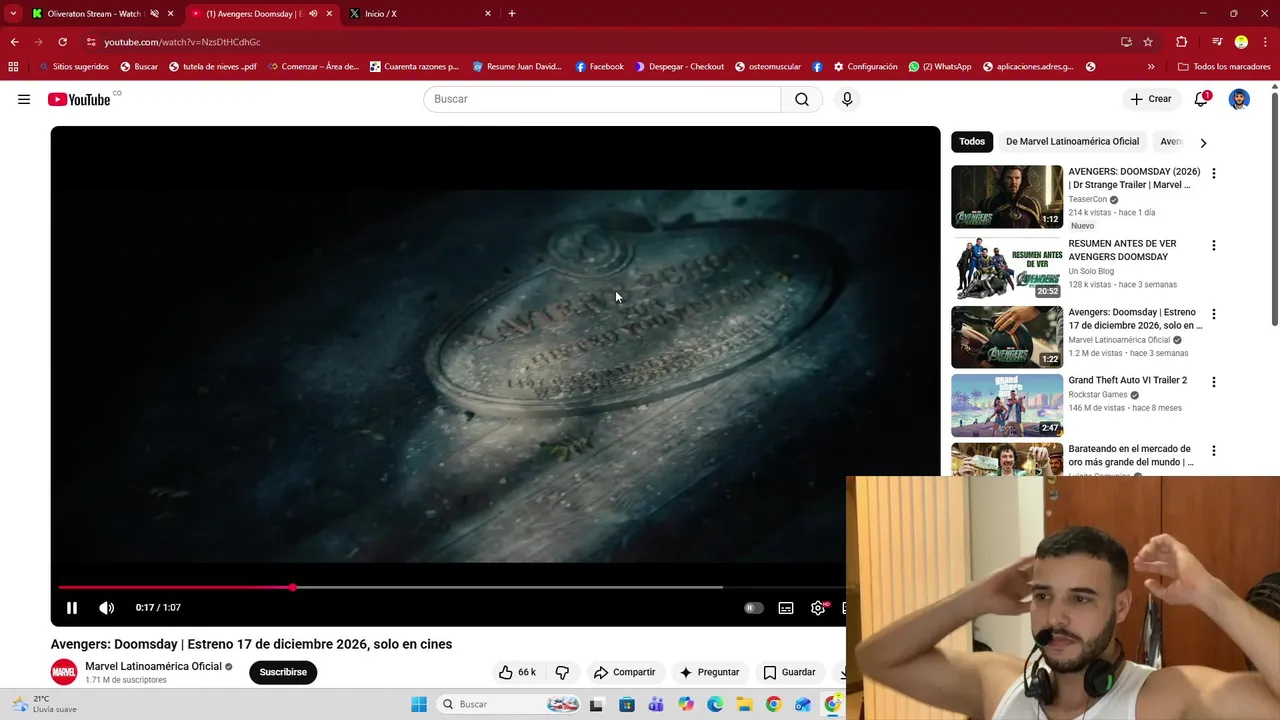The height and width of the screenshot is (720, 1280).
Task: Go to the YouTube home logo
Action: coord(79,99)
